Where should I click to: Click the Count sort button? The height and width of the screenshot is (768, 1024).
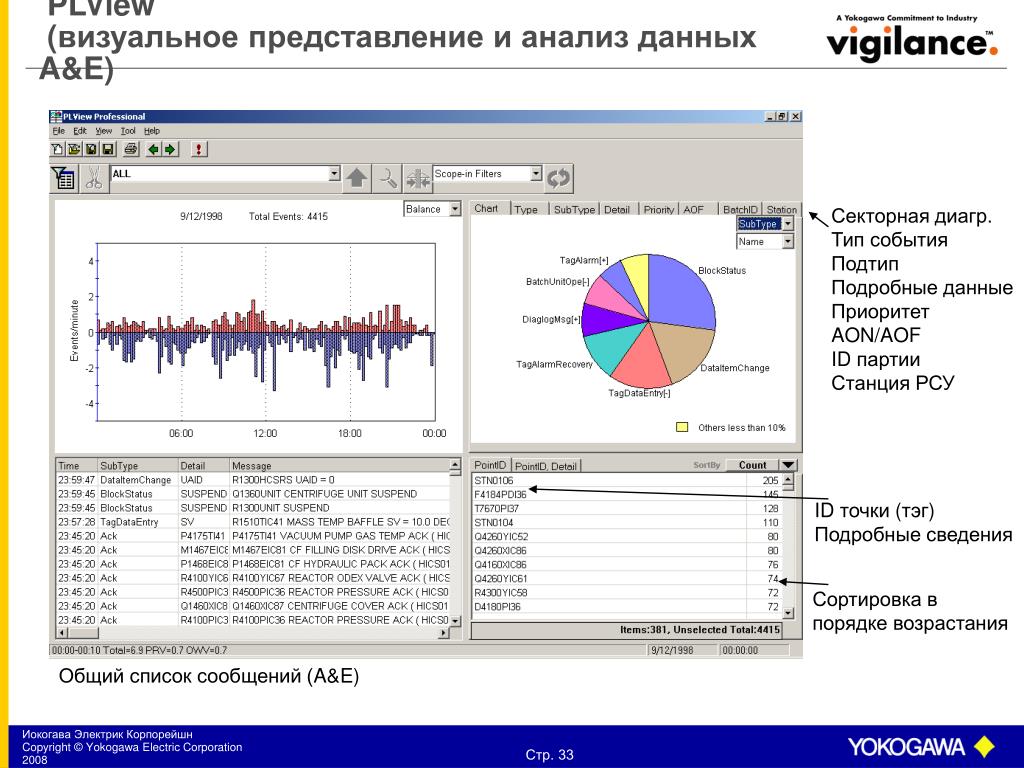(752, 465)
